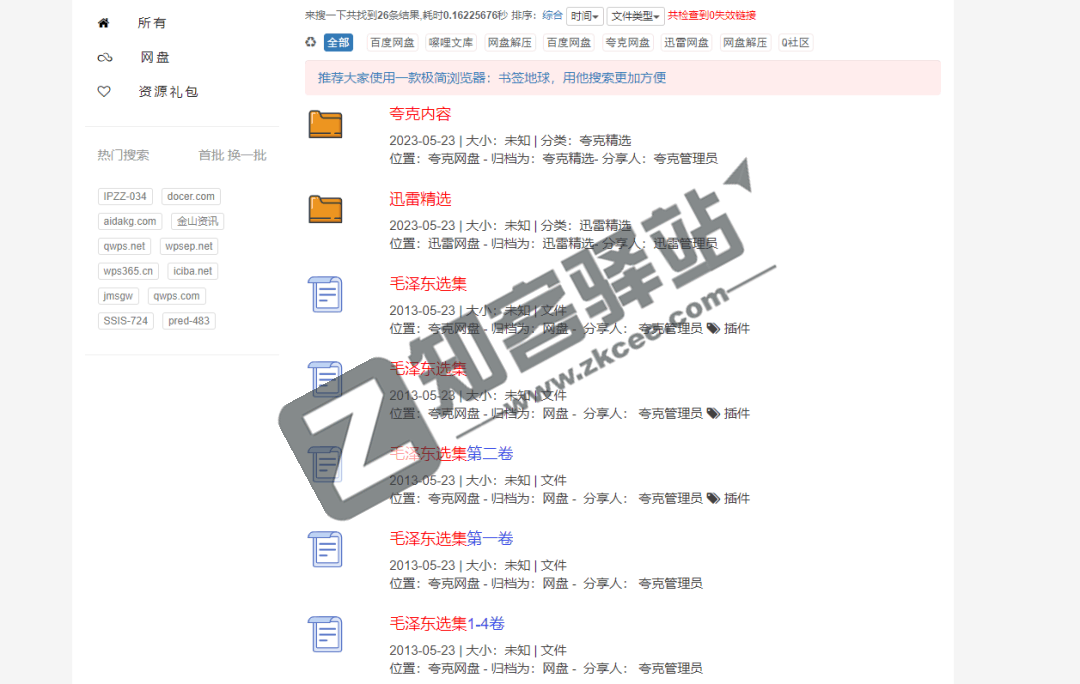The width and height of the screenshot is (1080, 684).
Task: Sort results by 综合
Action: pyautogui.click(x=552, y=16)
